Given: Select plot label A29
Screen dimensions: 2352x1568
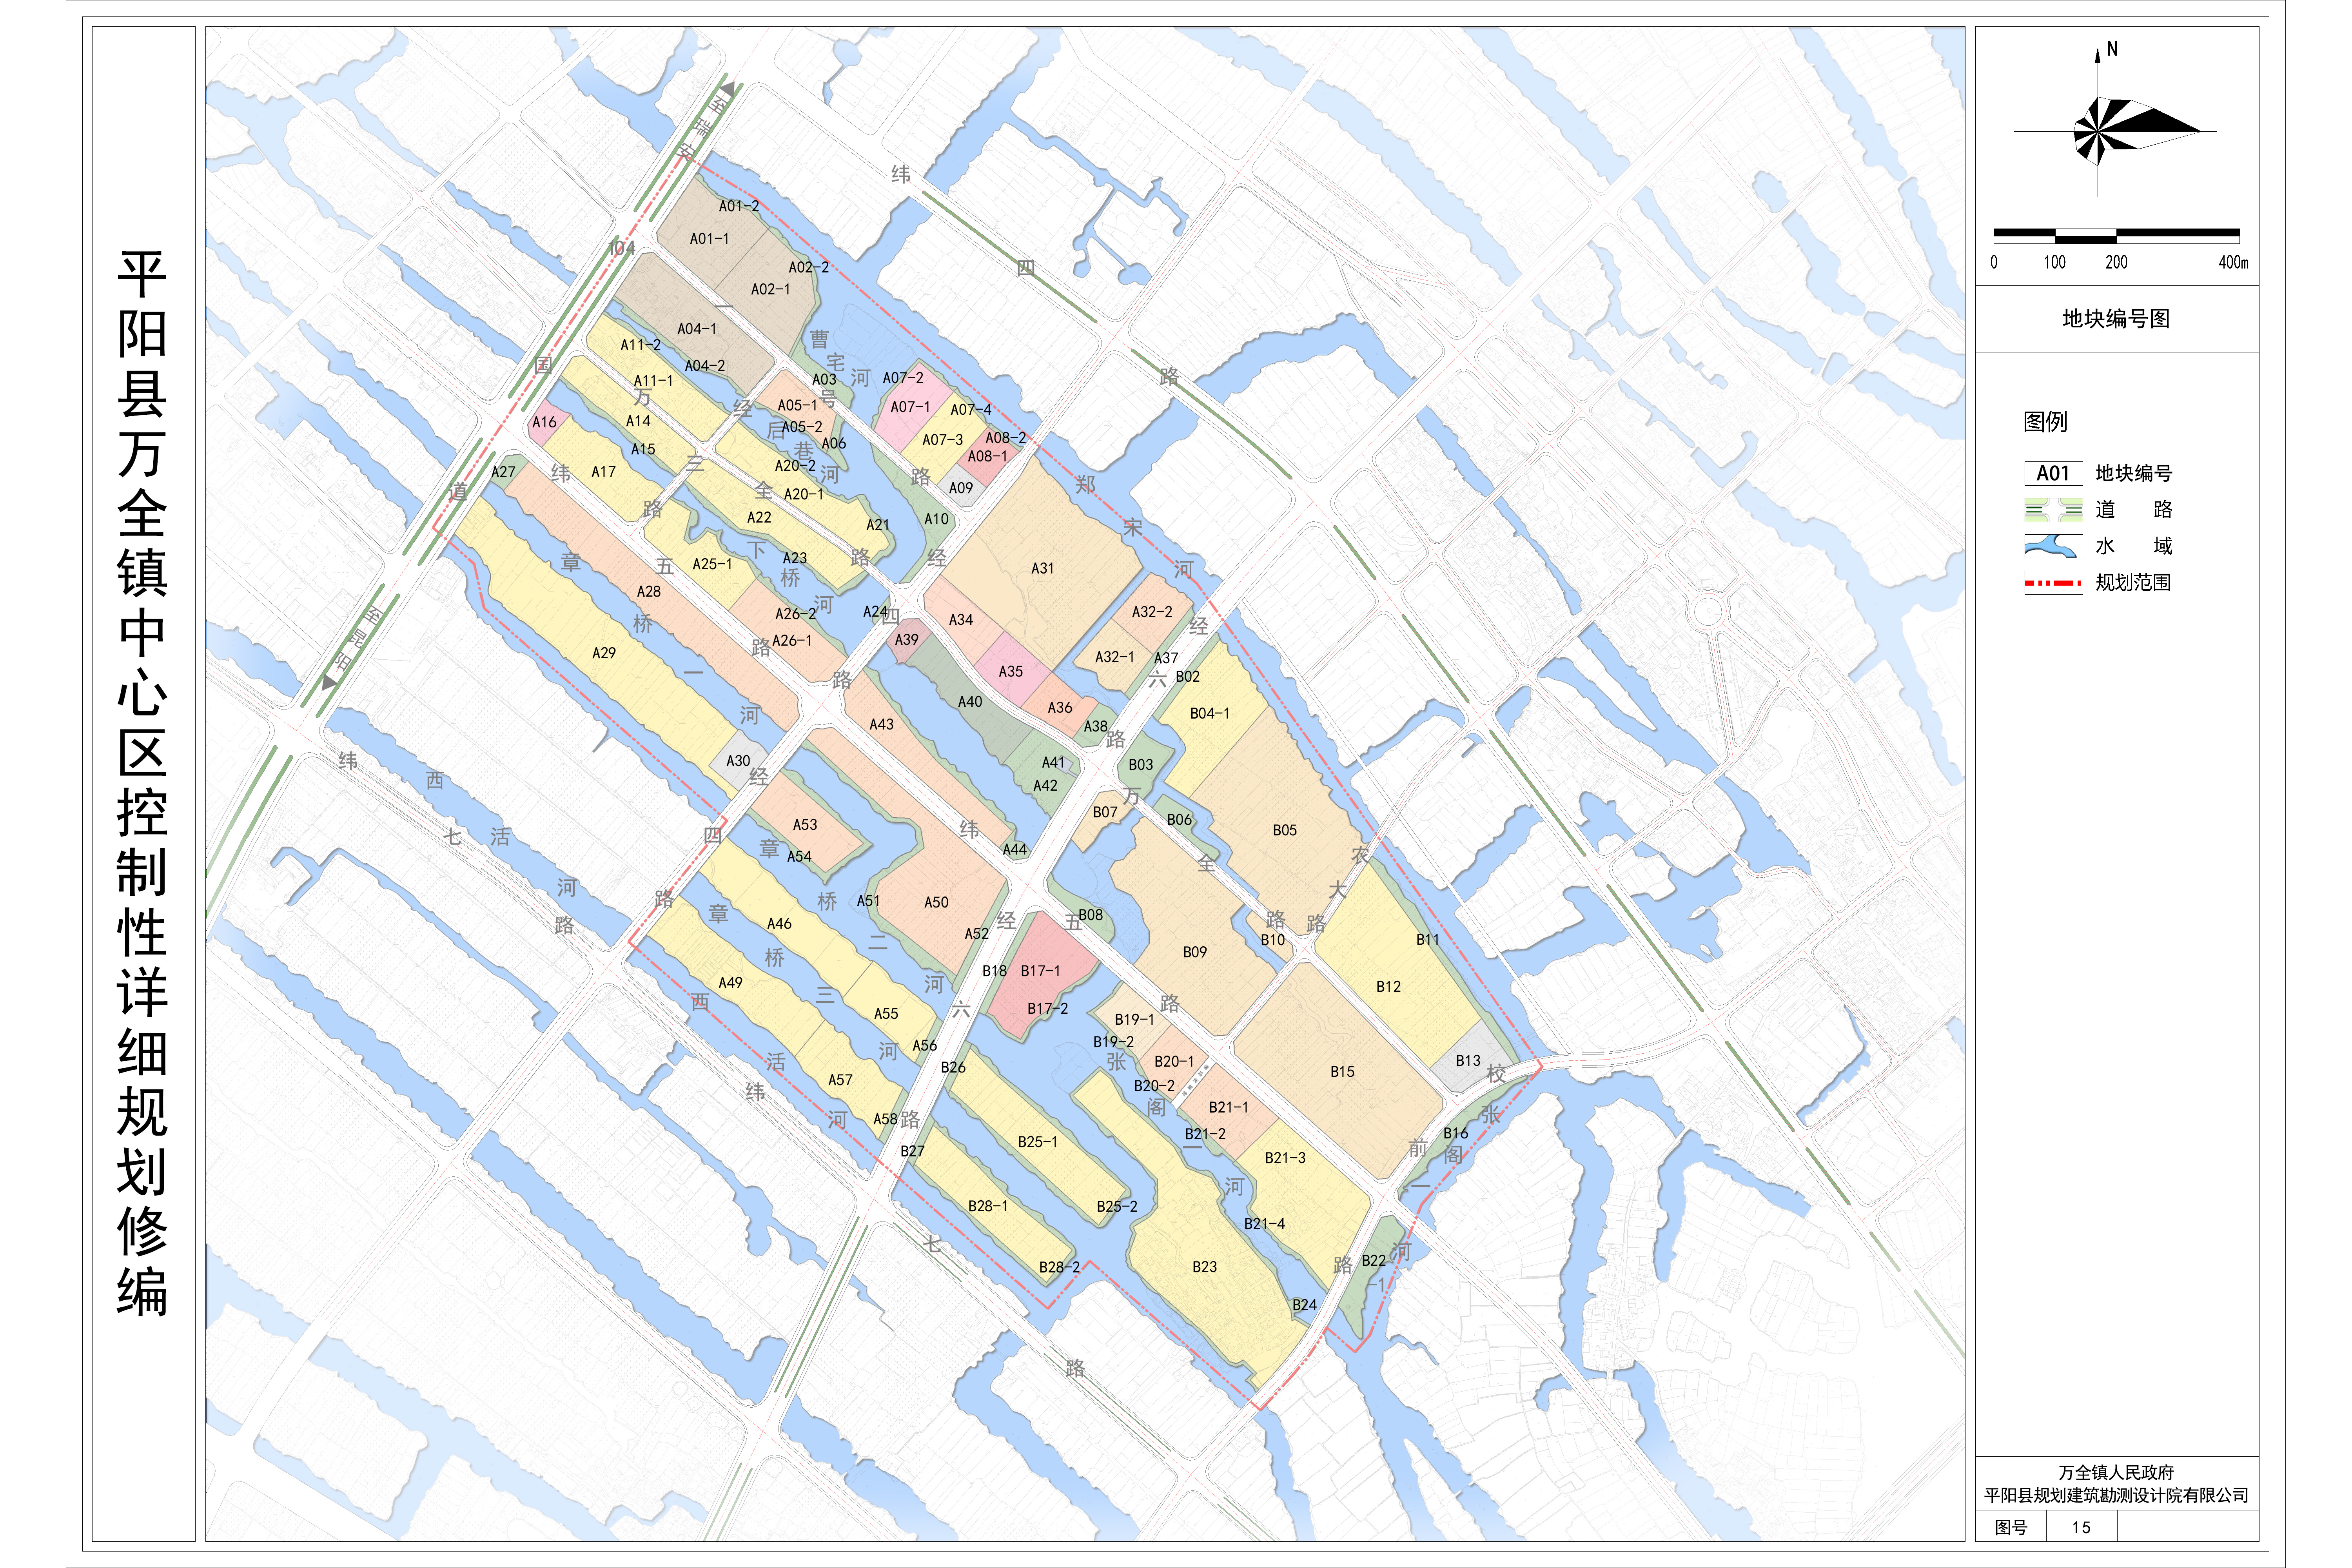Looking at the screenshot, I should pyautogui.click(x=604, y=653).
